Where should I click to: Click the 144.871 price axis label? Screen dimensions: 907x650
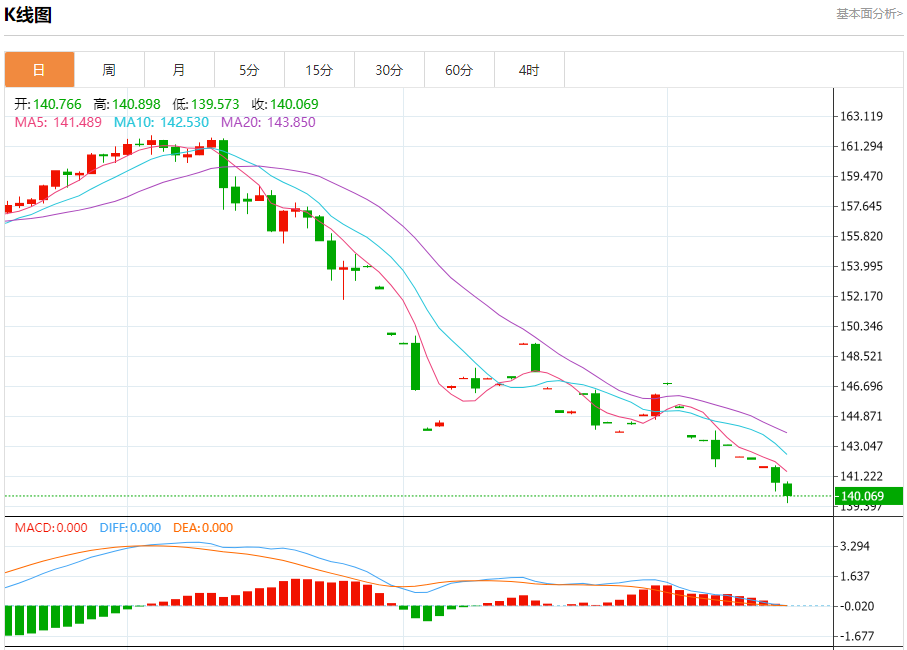861,416
